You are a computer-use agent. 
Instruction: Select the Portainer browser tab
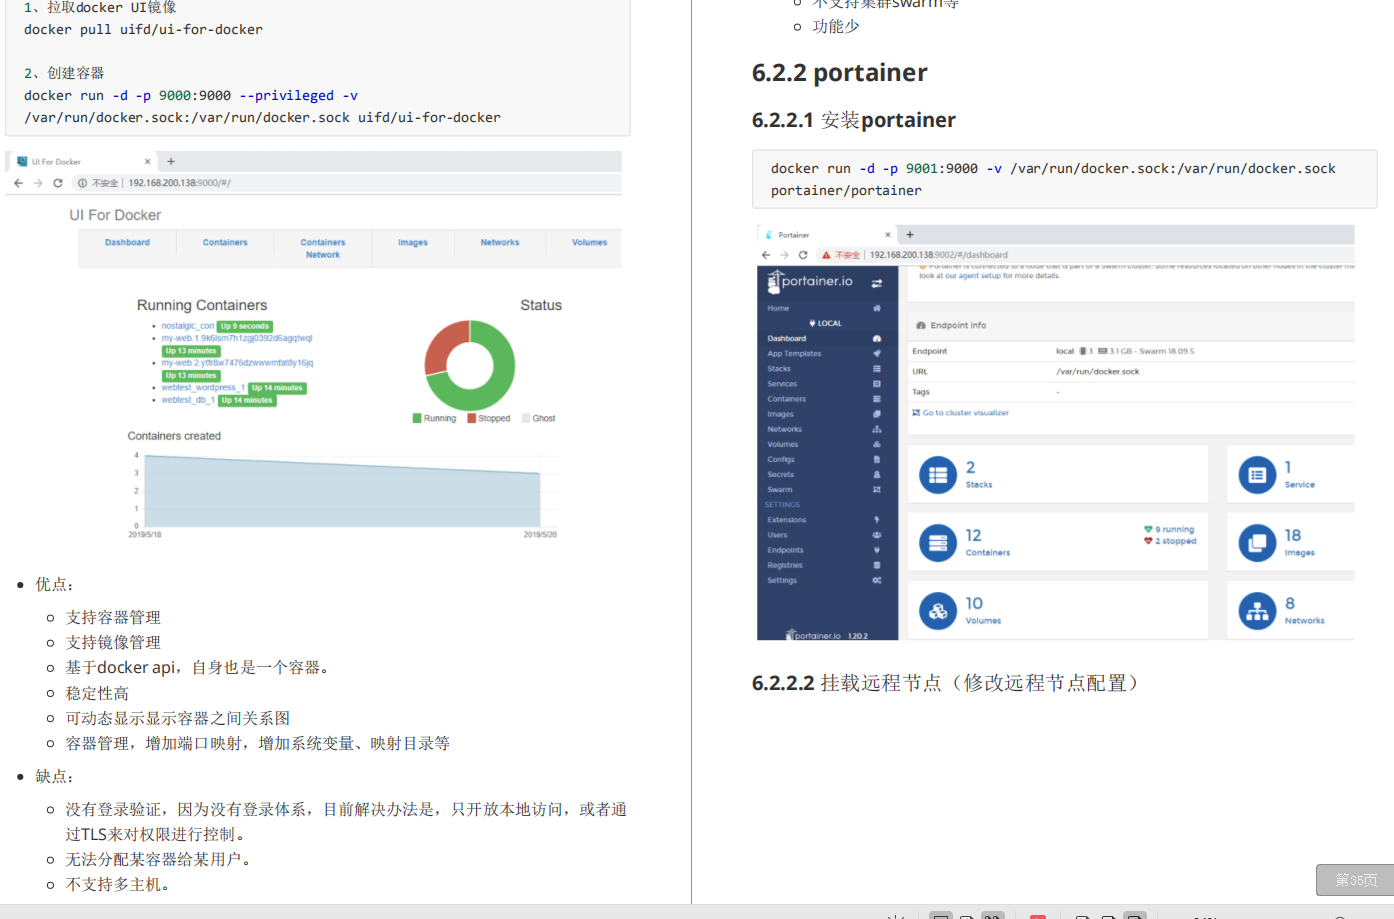[826, 235]
